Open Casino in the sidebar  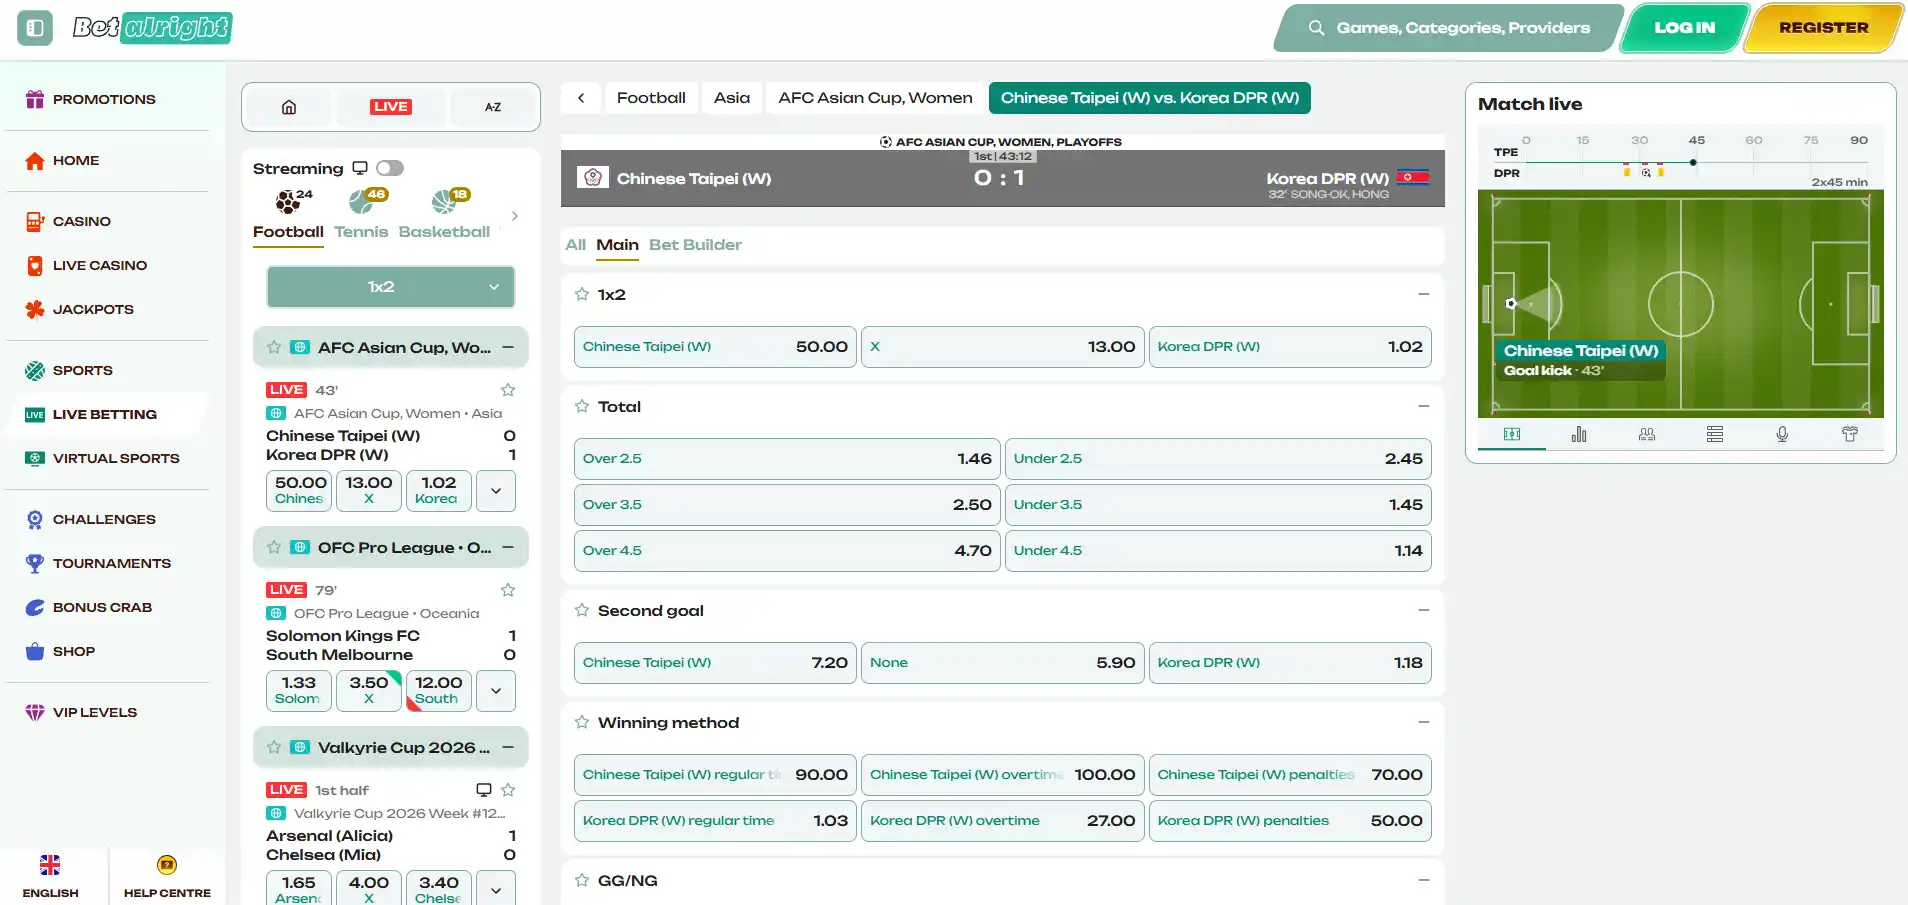pyautogui.click(x=82, y=221)
